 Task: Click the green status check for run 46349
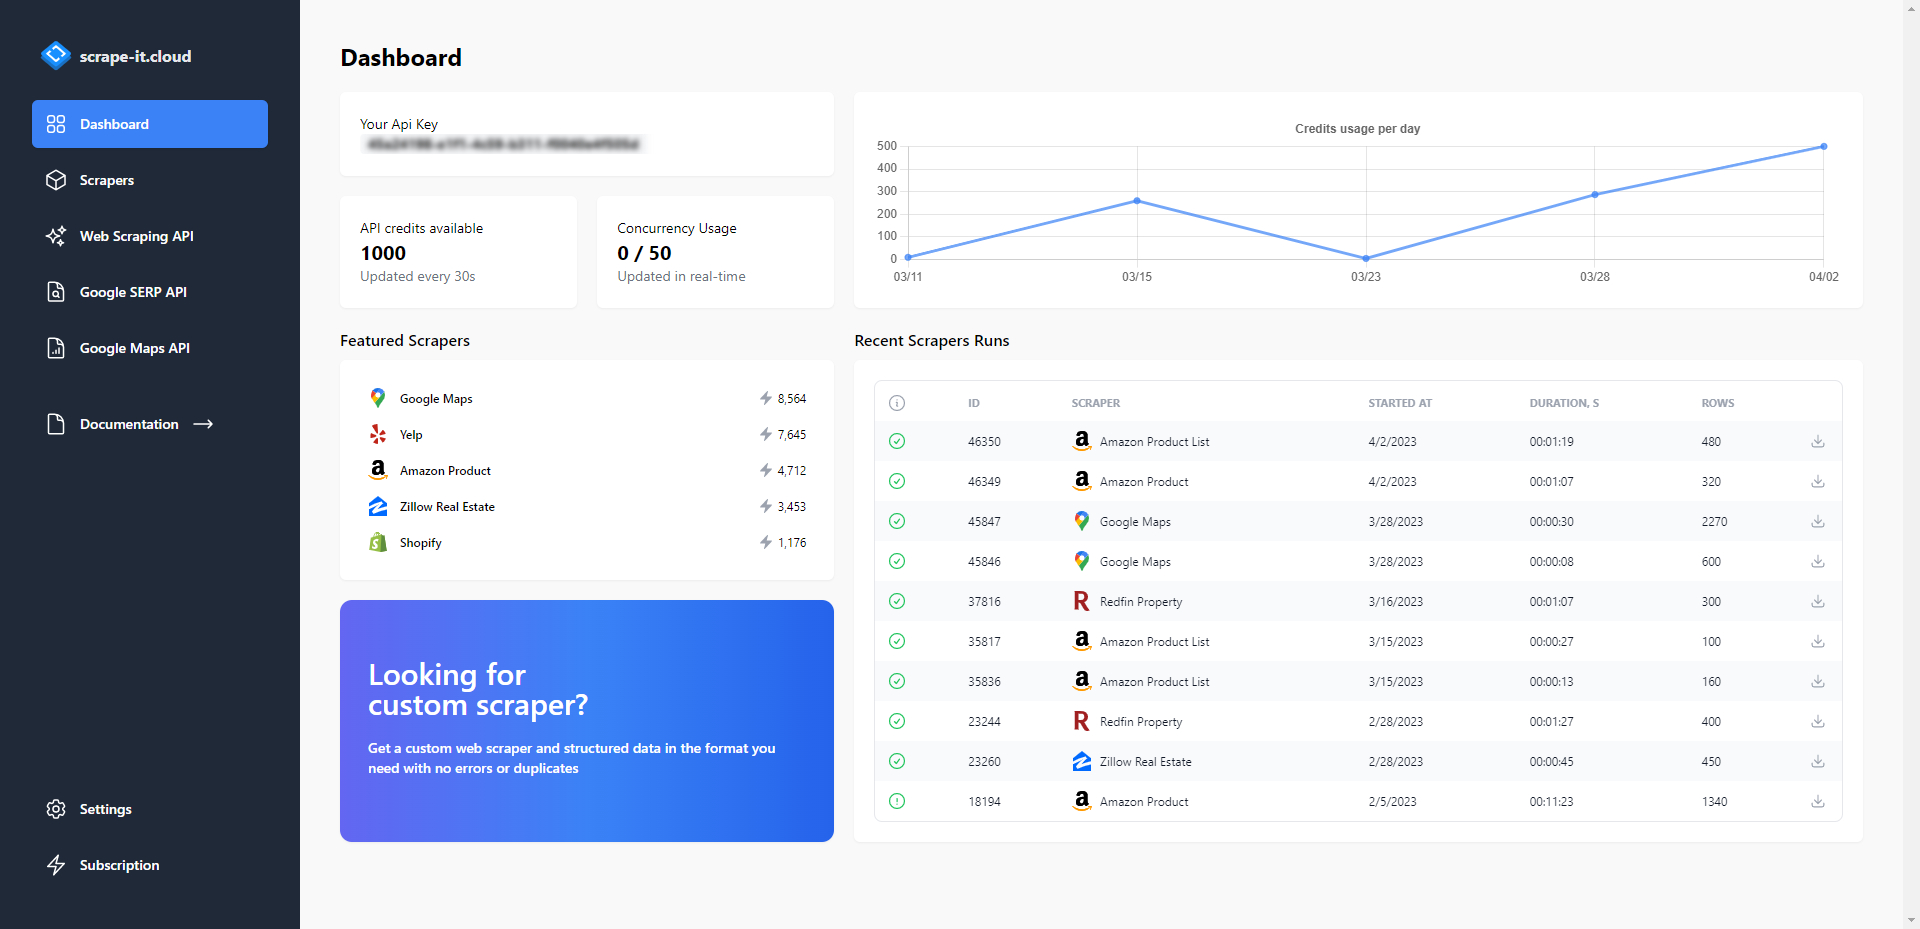tap(897, 481)
